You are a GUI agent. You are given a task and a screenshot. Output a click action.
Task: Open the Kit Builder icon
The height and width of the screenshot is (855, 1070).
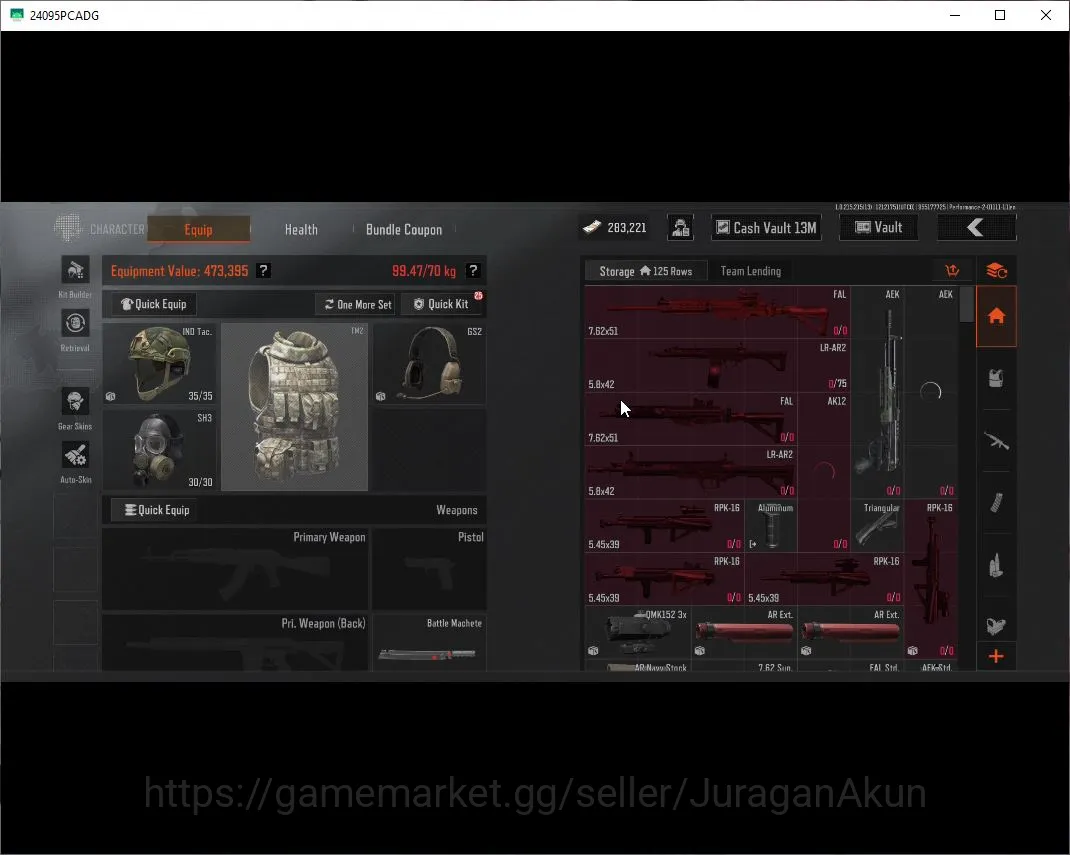75,270
